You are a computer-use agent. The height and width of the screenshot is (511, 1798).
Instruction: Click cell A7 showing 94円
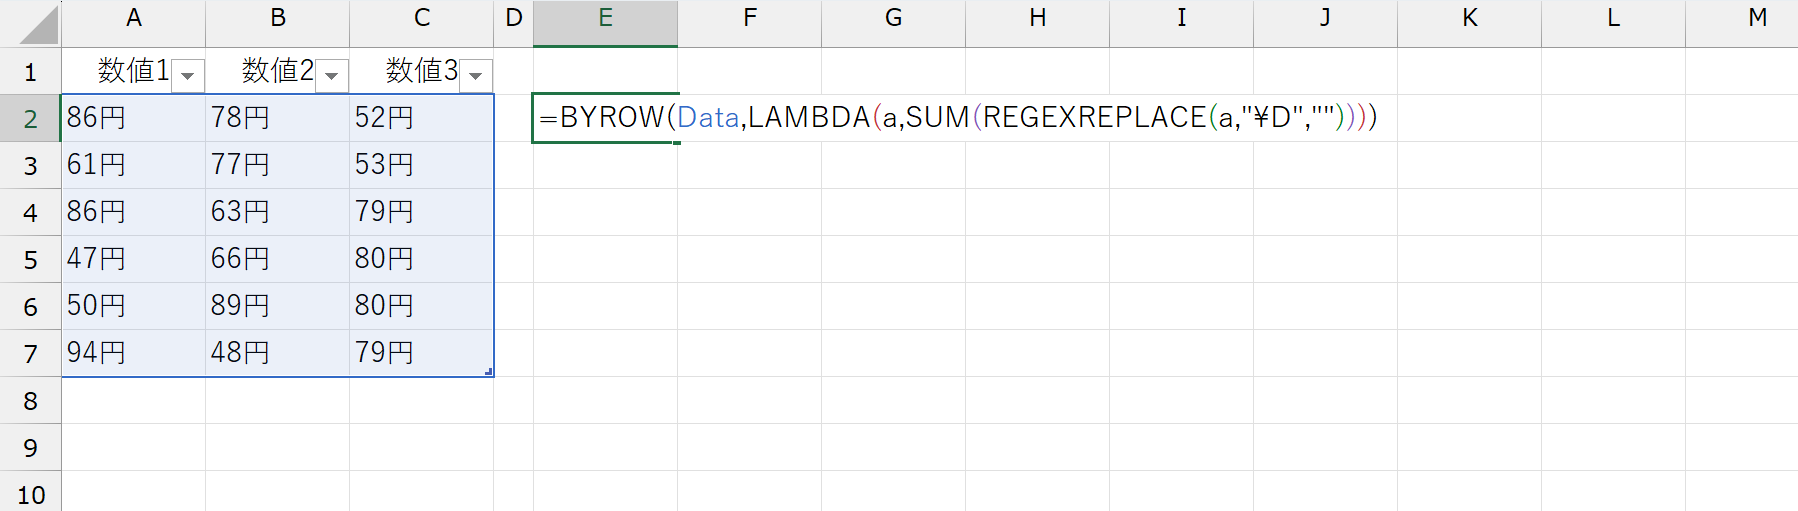(x=133, y=353)
